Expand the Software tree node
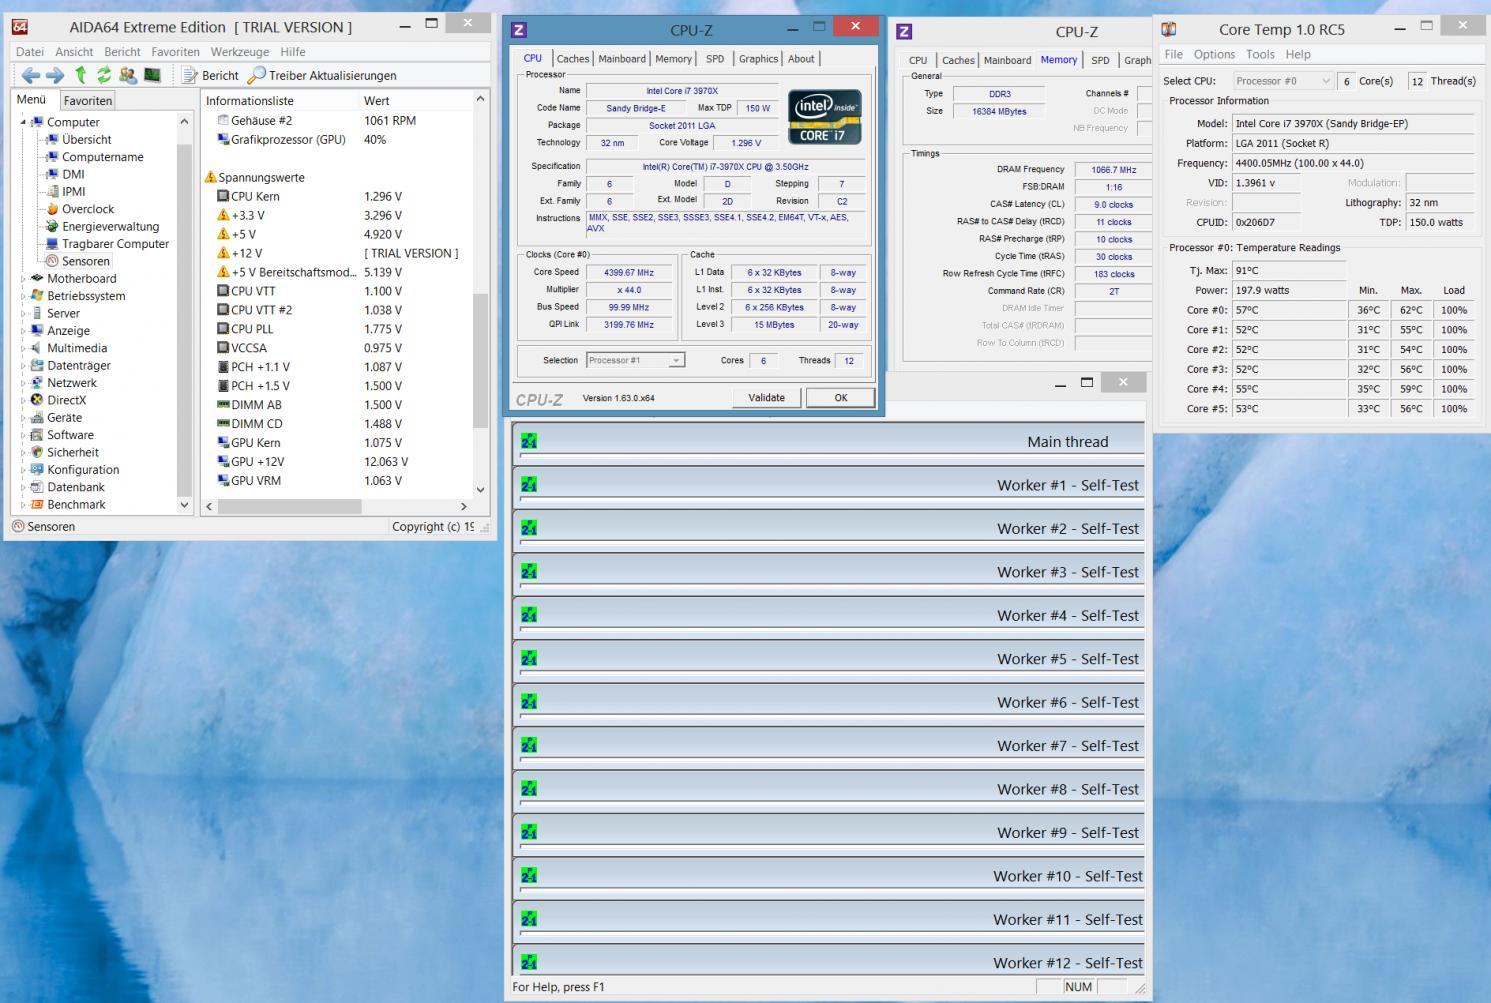1491x1003 pixels. click(23, 435)
